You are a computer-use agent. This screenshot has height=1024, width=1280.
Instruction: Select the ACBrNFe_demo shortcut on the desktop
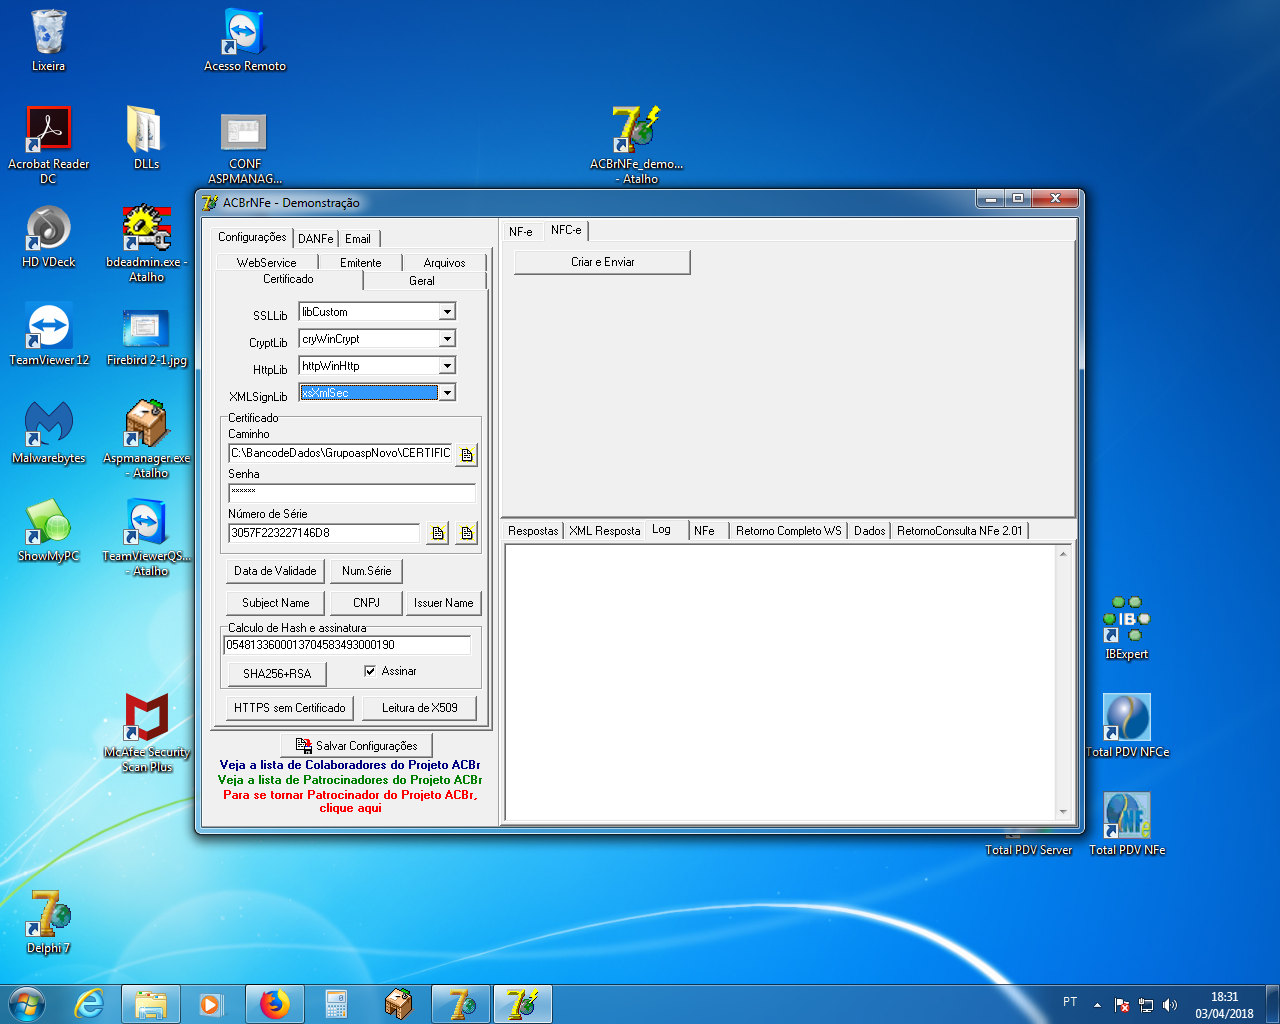coord(636,146)
